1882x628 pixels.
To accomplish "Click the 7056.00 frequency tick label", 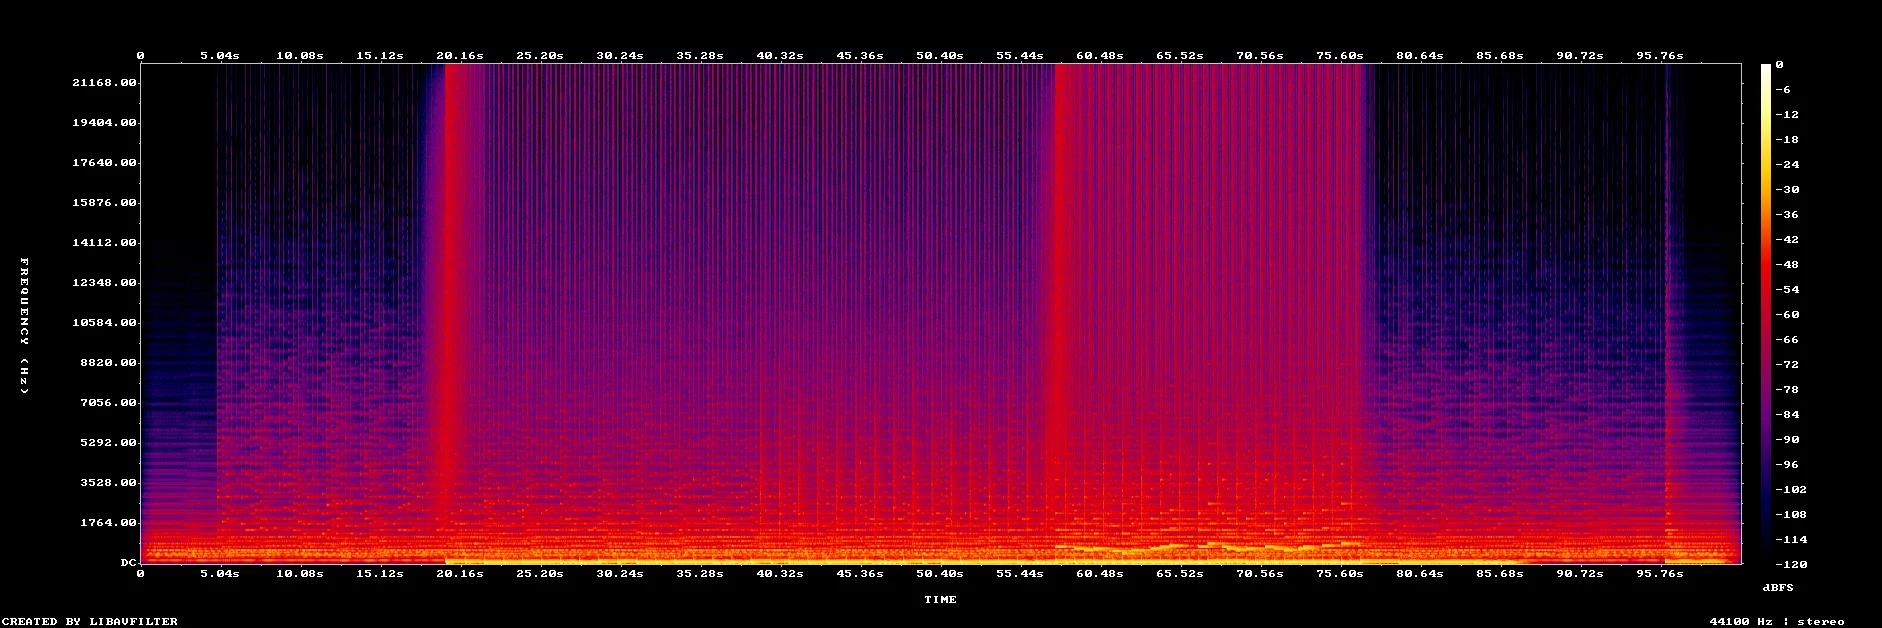I will [108, 403].
